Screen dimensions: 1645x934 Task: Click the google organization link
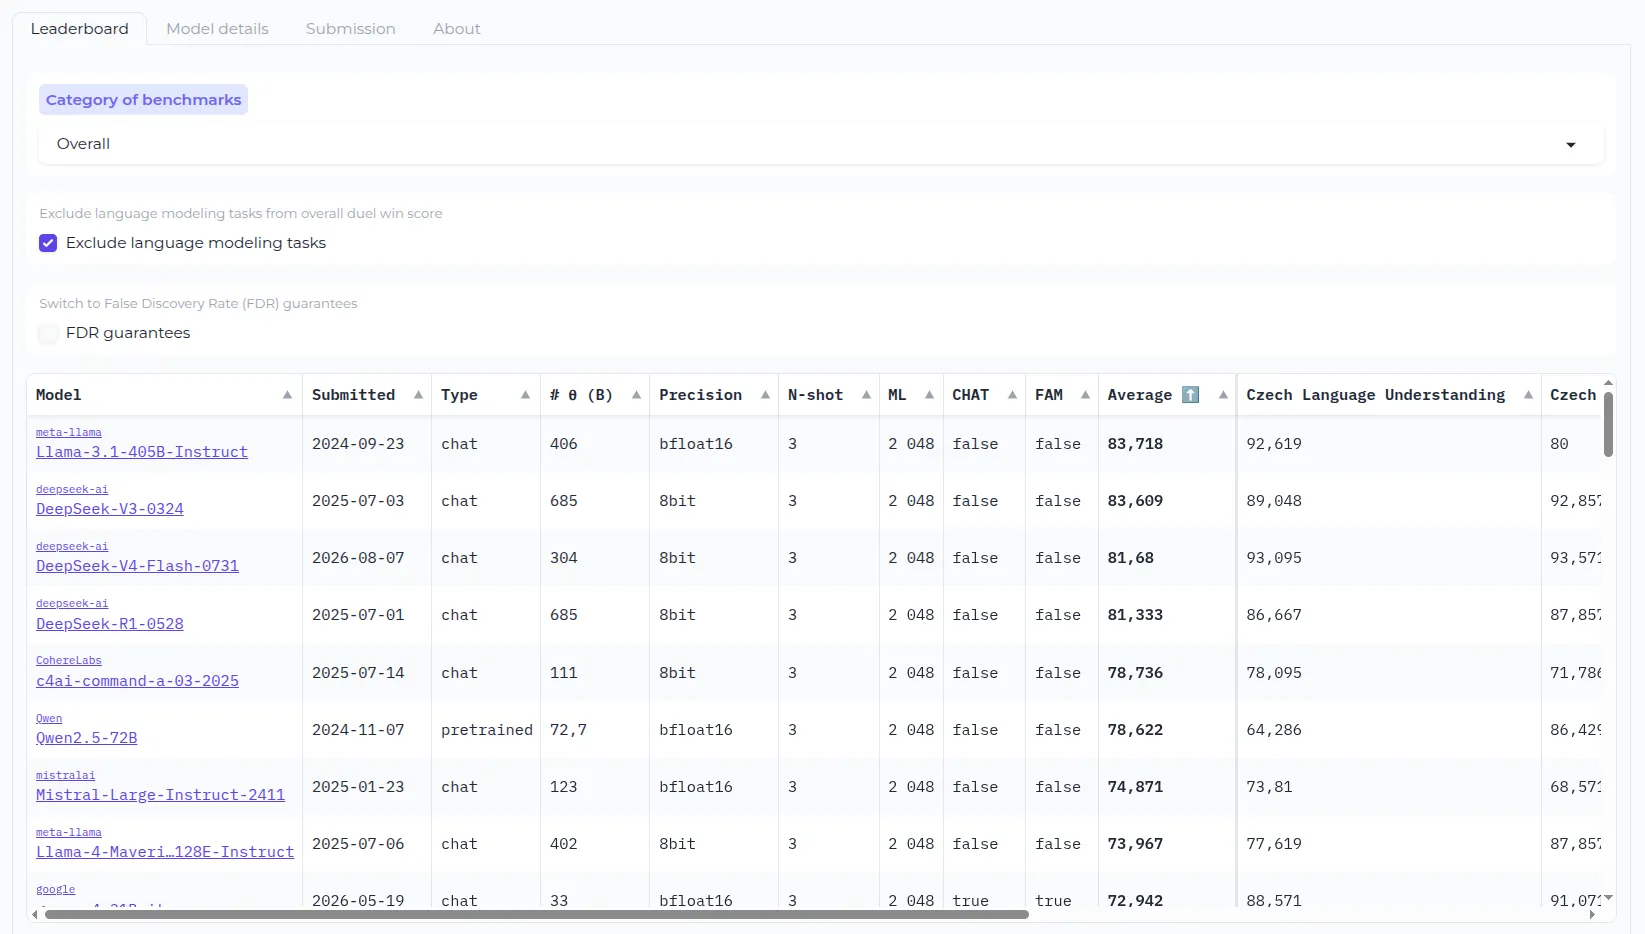click(56, 890)
